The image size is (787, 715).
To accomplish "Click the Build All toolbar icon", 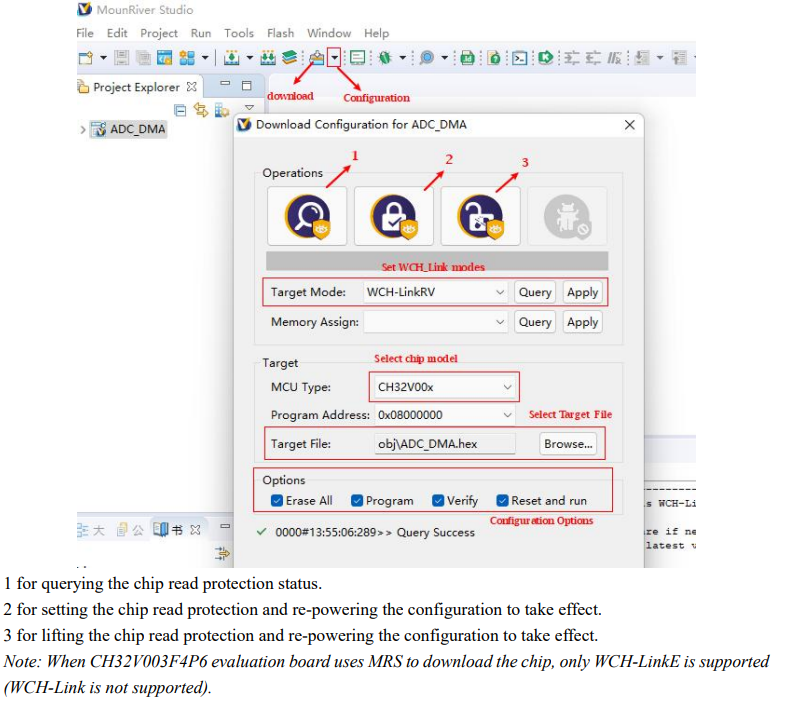I will pos(268,58).
